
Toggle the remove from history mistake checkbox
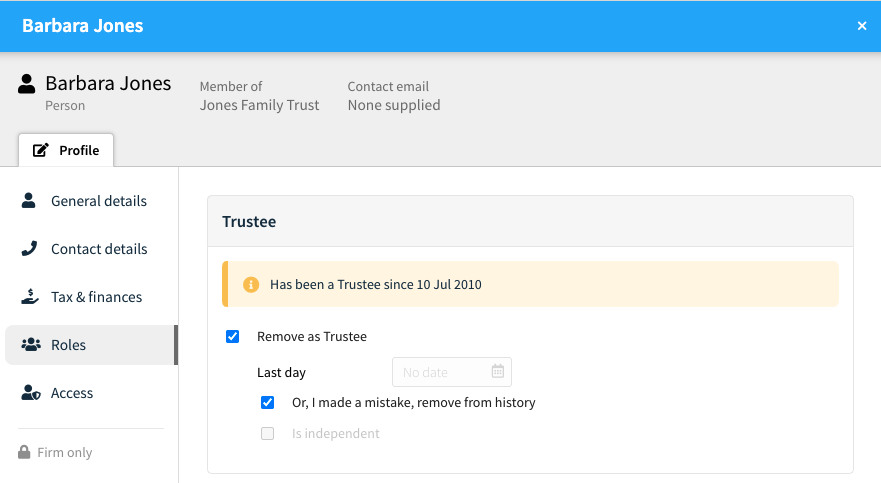(x=267, y=403)
